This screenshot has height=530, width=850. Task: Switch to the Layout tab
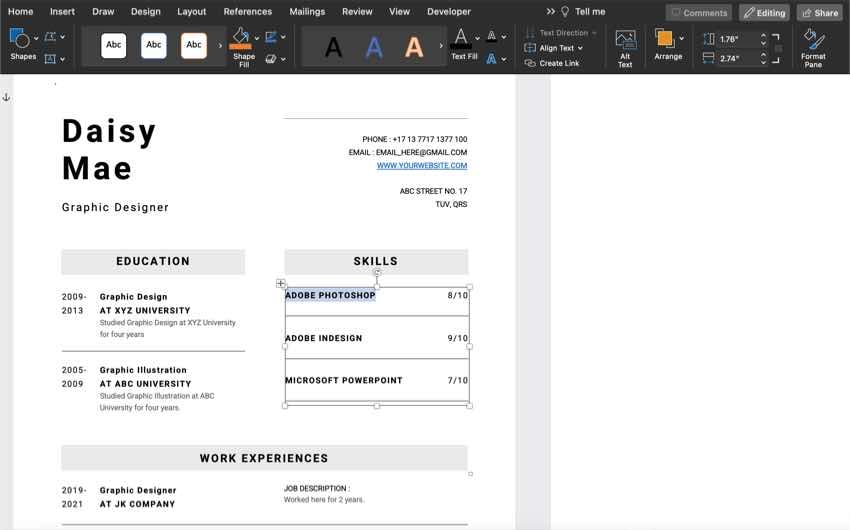[x=191, y=11]
